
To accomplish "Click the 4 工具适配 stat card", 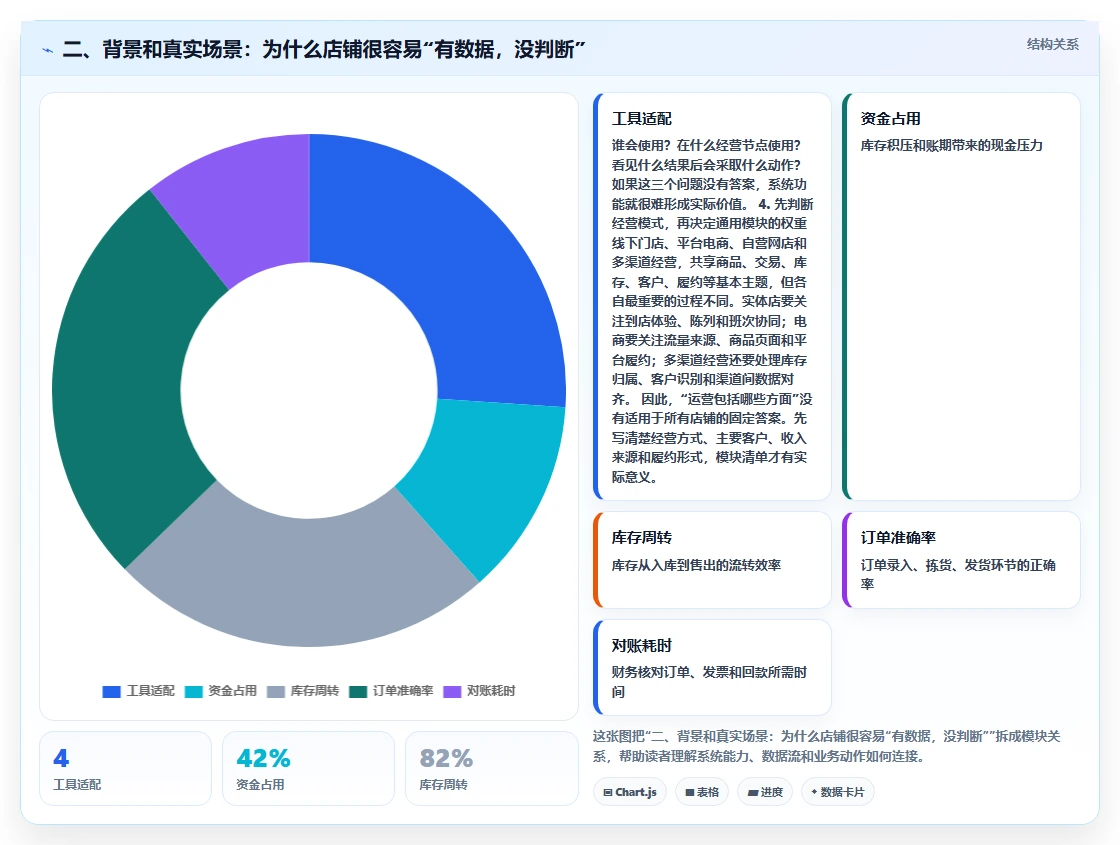I will click(126, 769).
